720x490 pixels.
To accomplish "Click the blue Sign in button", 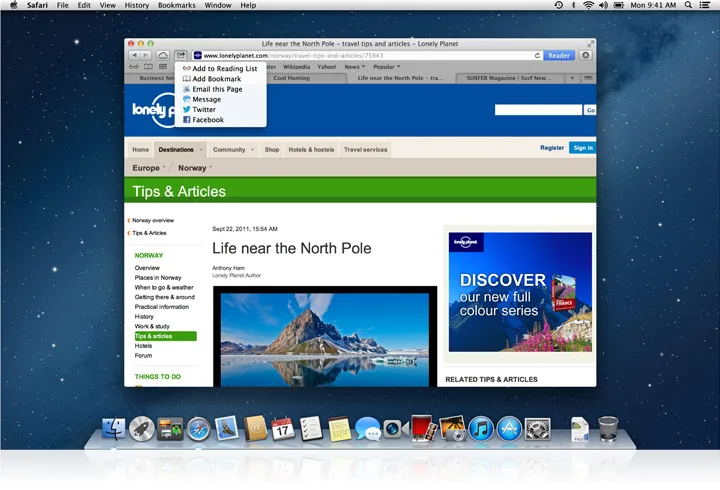I will tap(582, 148).
